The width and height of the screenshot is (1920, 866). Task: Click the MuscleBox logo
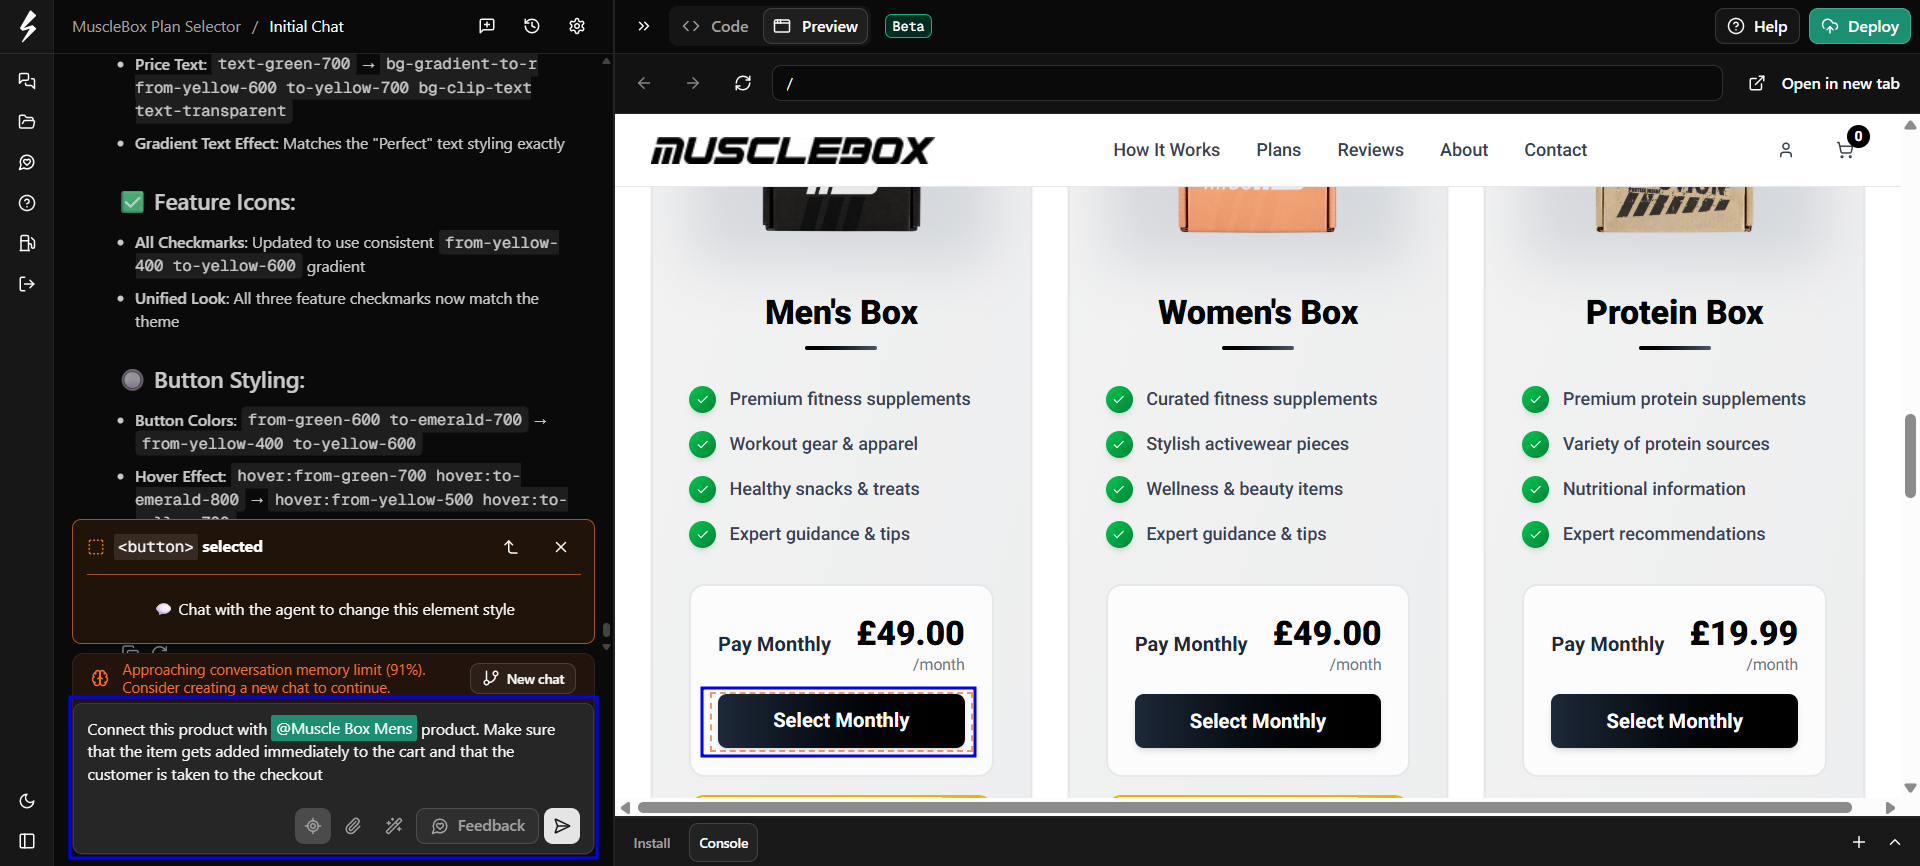(793, 150)
